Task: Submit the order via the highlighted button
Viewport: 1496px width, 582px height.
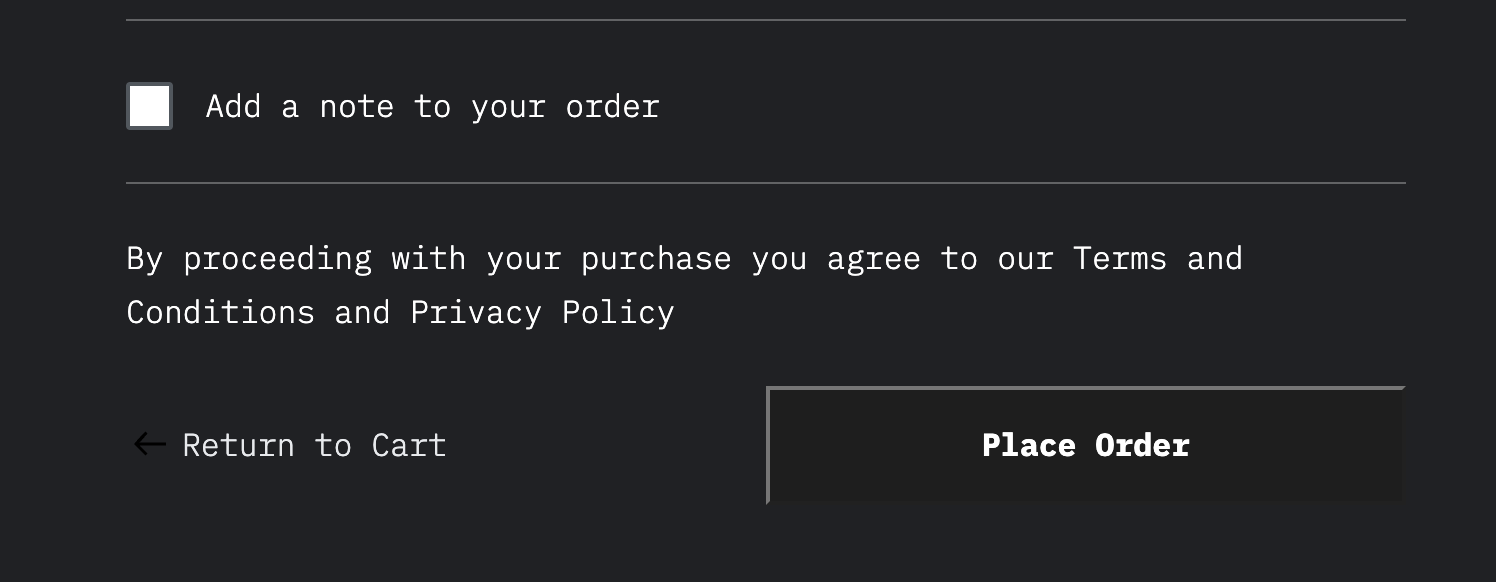Action: [x=1085, y=445]
